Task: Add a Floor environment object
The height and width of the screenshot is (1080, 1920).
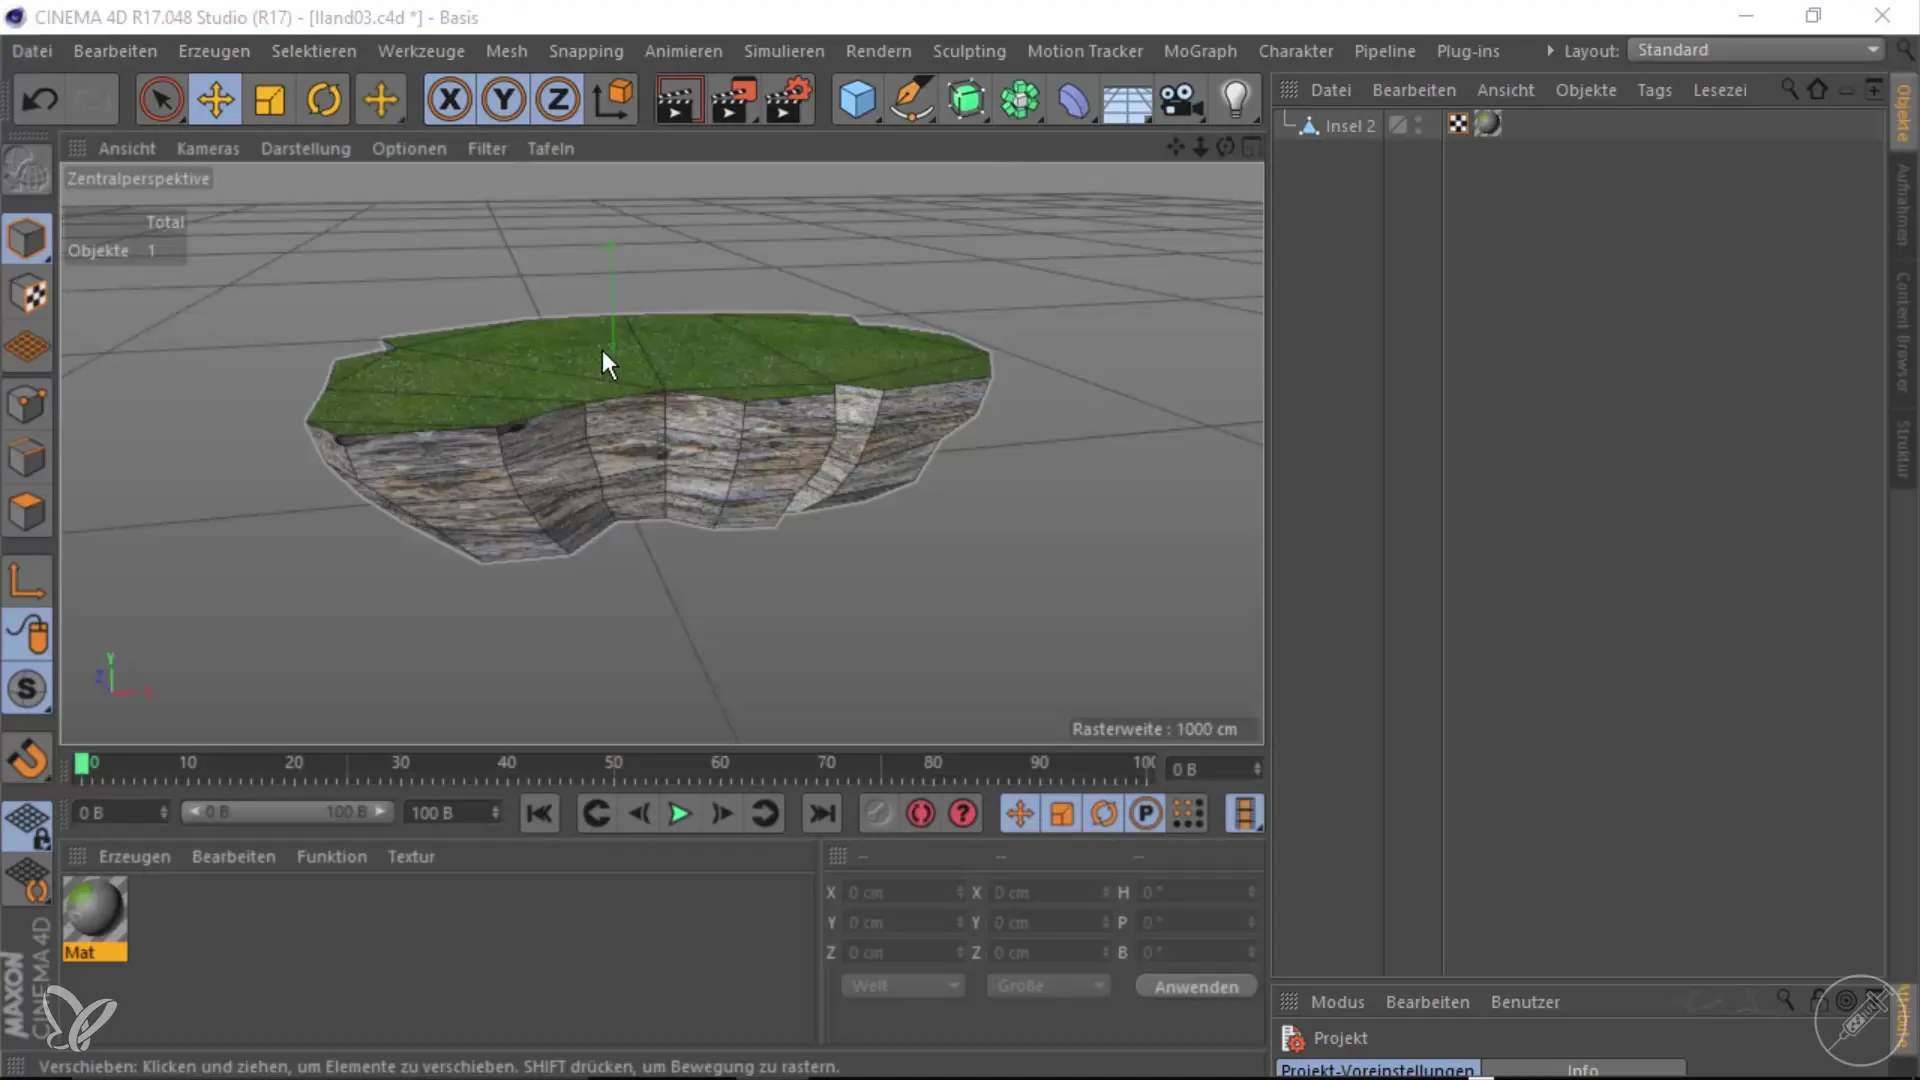Action: [x=1127, y=100]
